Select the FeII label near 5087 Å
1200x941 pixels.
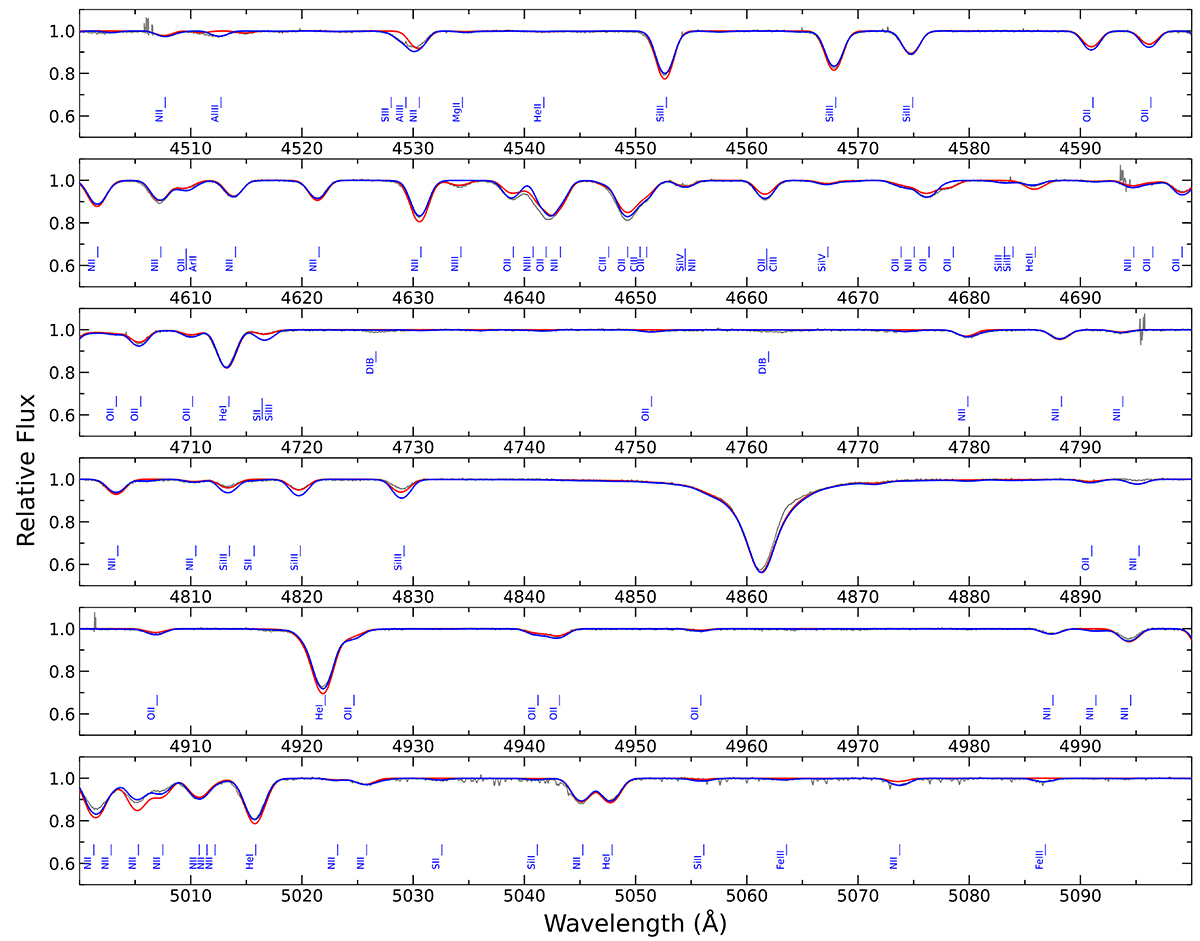pos(1040,858)
